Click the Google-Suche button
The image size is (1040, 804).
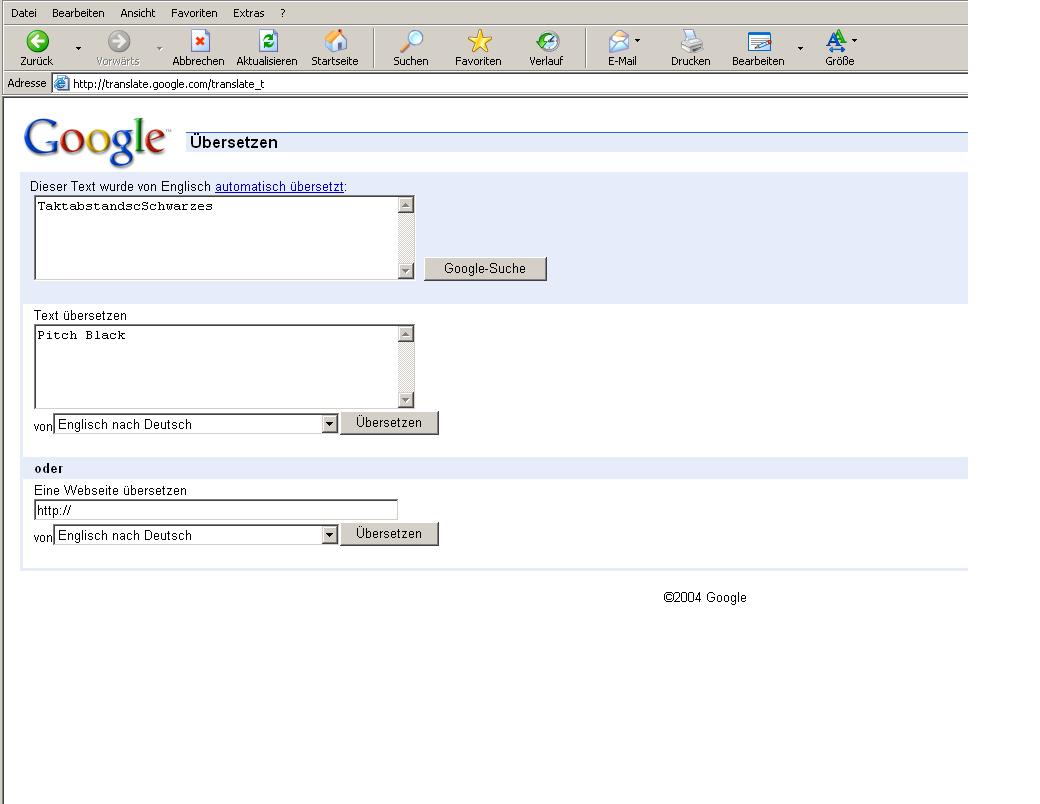point(485,268)
